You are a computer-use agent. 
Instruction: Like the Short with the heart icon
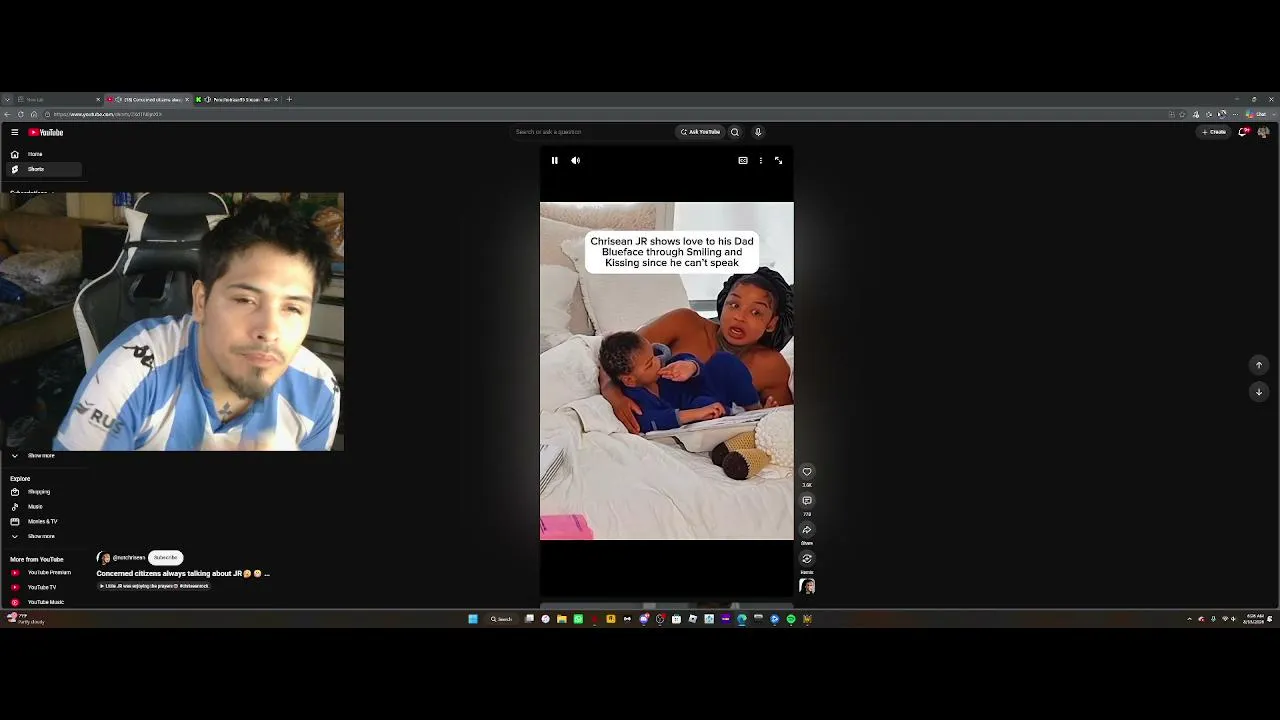tap(807, 472)
